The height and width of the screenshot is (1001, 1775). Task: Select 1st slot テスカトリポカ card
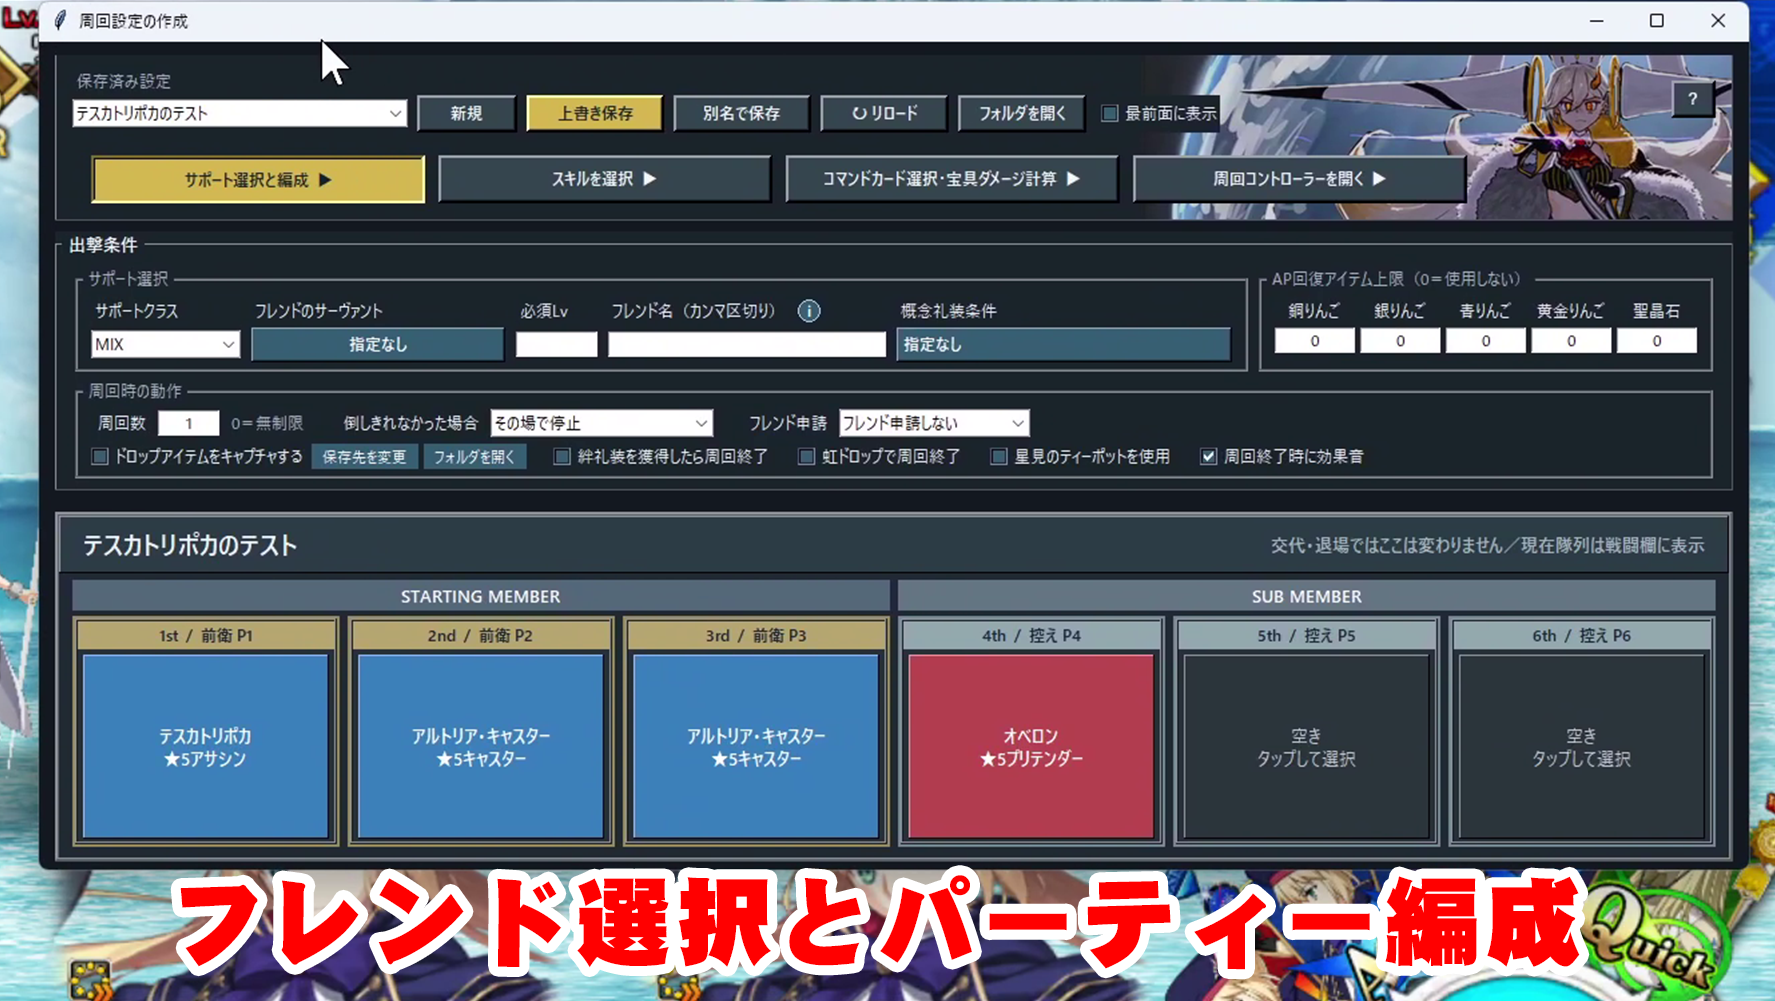(x=206, y=746)
